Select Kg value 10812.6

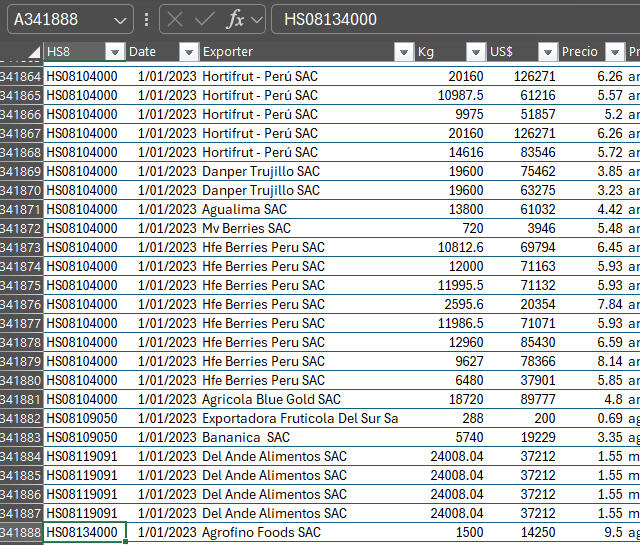coord(450,247)
